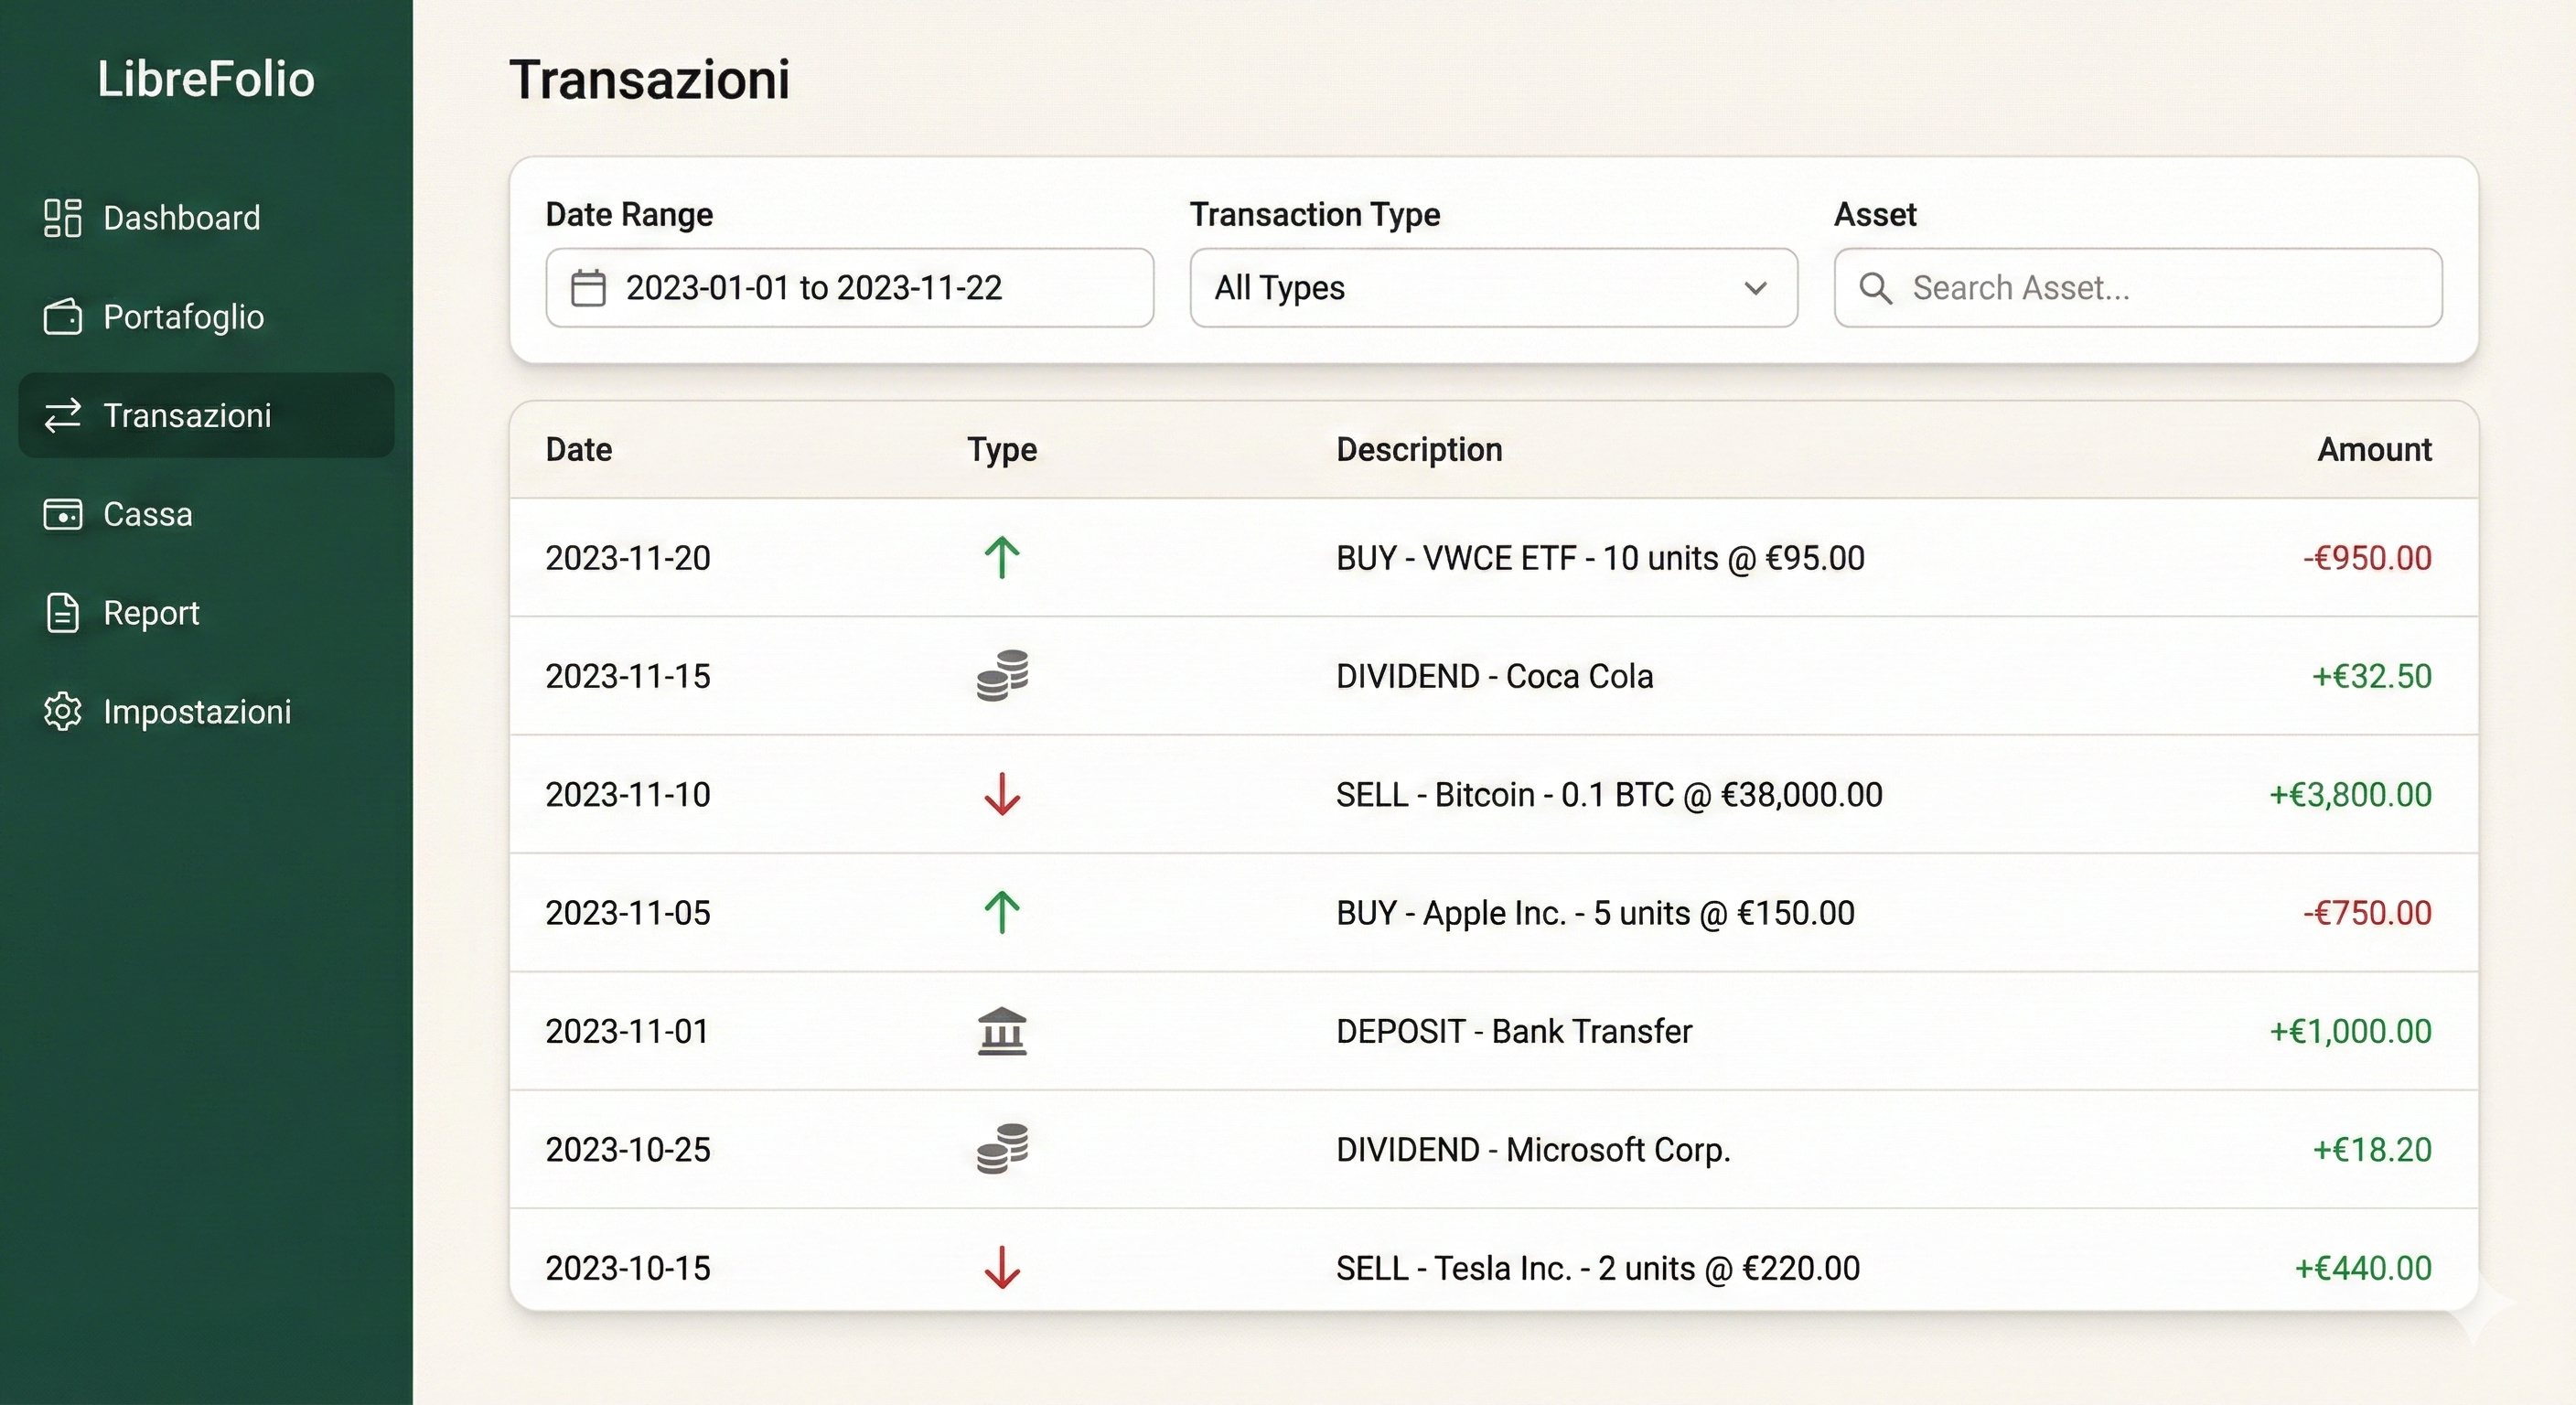
Task: Click the Impostazioni gear icon
Action: pos(62,712)
